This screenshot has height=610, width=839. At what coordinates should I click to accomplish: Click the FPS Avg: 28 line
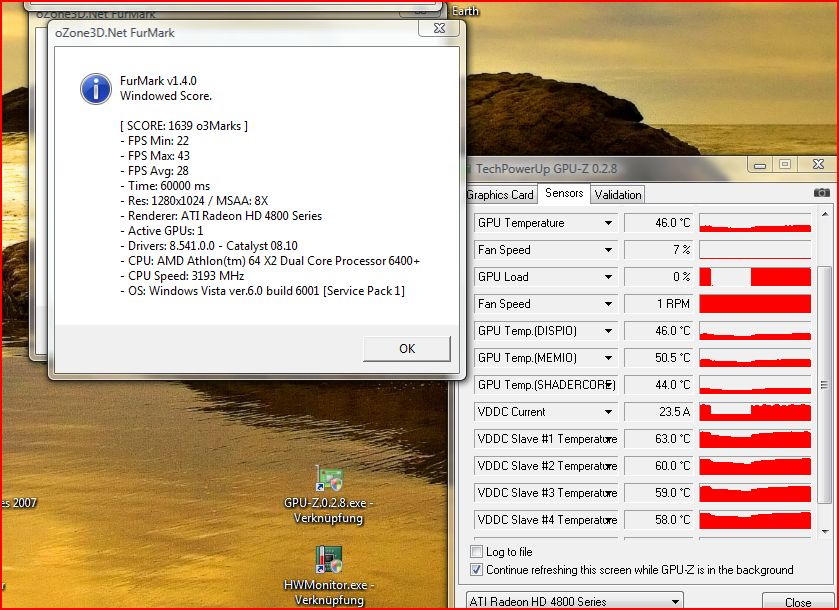(155, 171)
